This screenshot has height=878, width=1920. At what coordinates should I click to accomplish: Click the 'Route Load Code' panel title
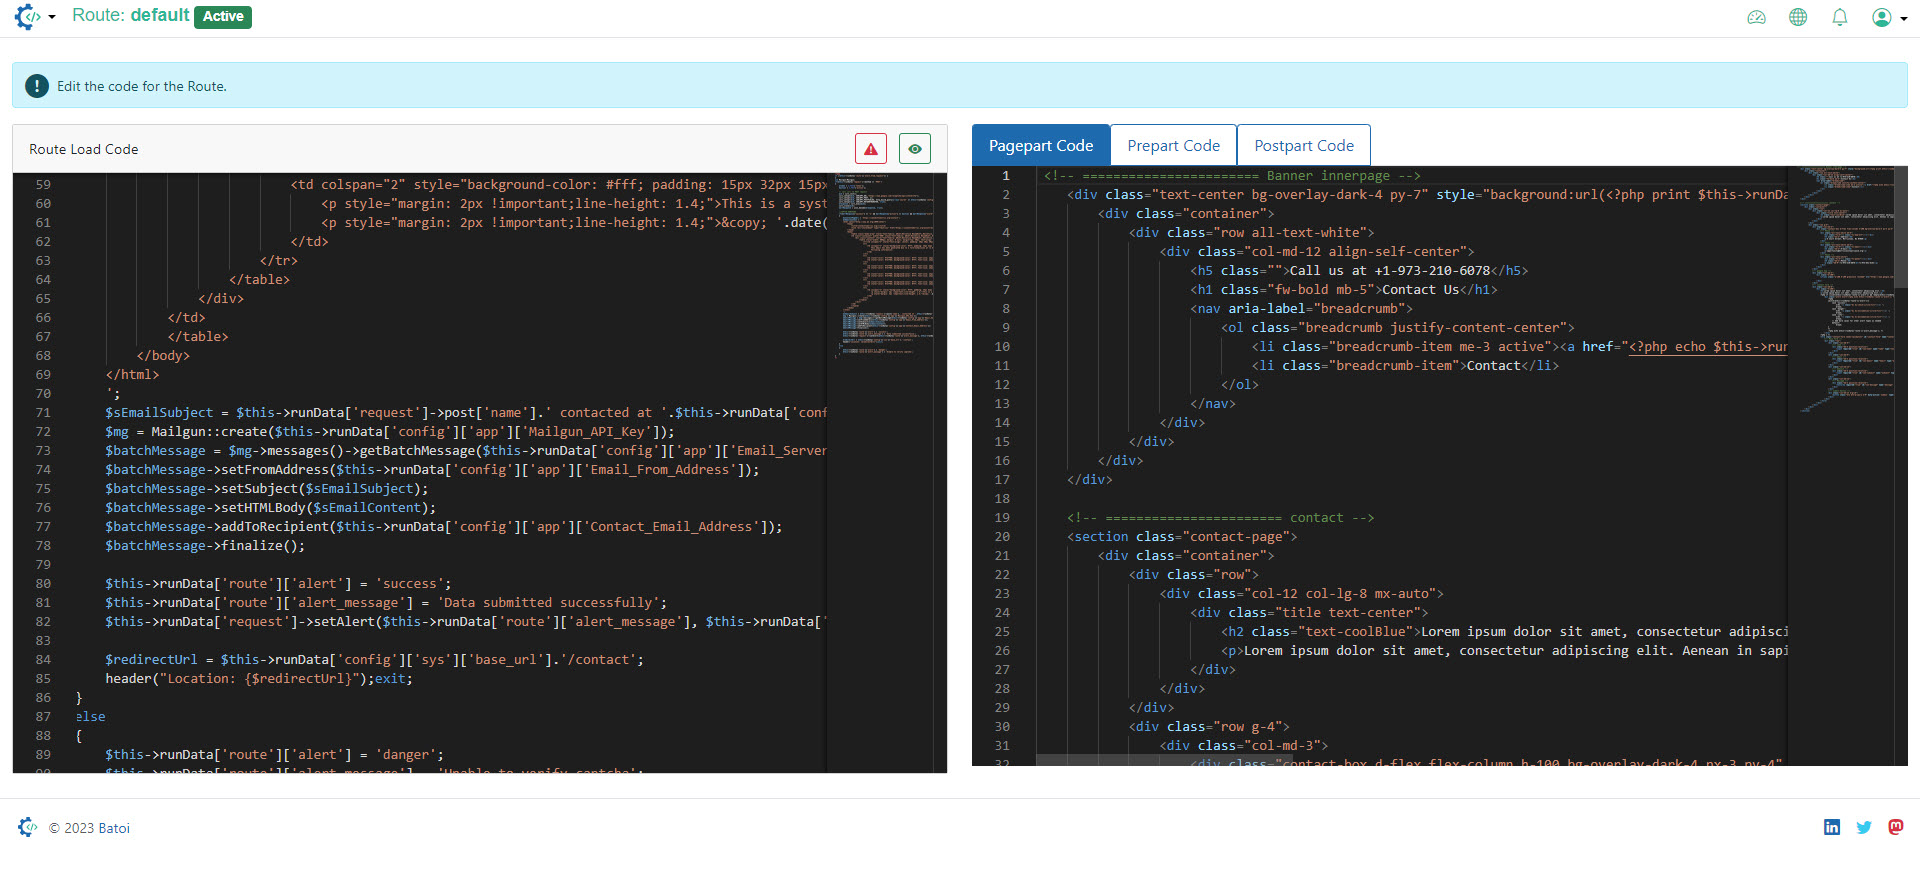pos(84,149)
